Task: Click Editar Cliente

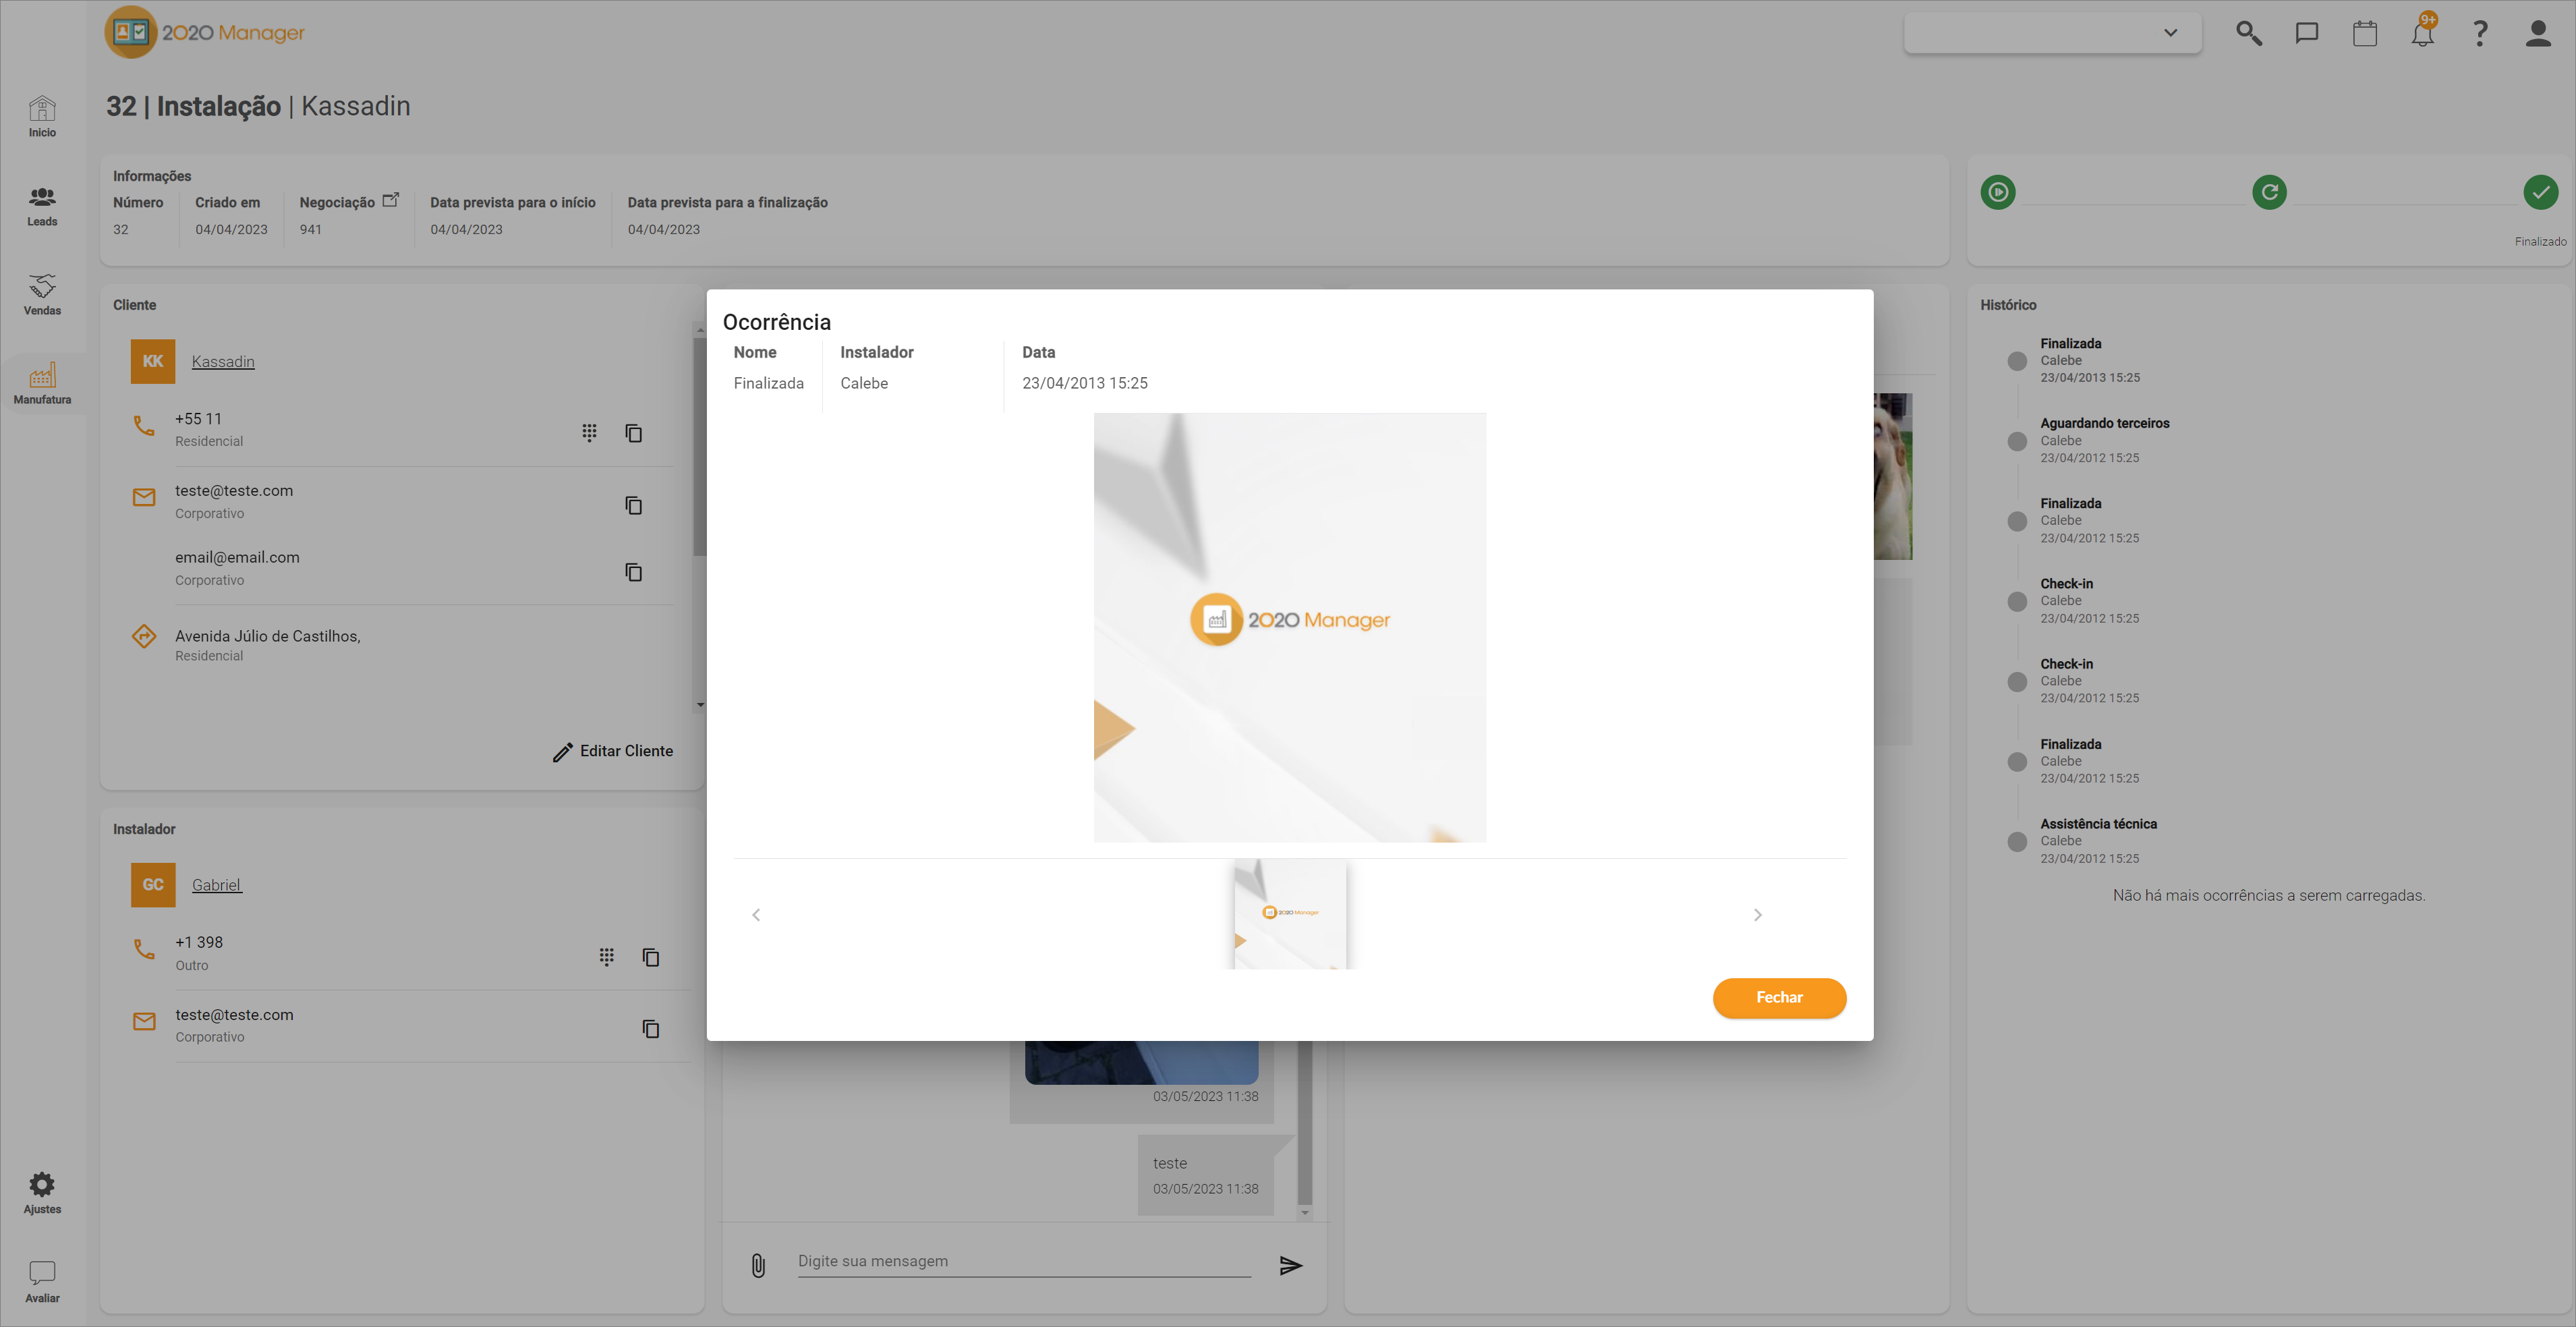Action: (x=612, y=751)
